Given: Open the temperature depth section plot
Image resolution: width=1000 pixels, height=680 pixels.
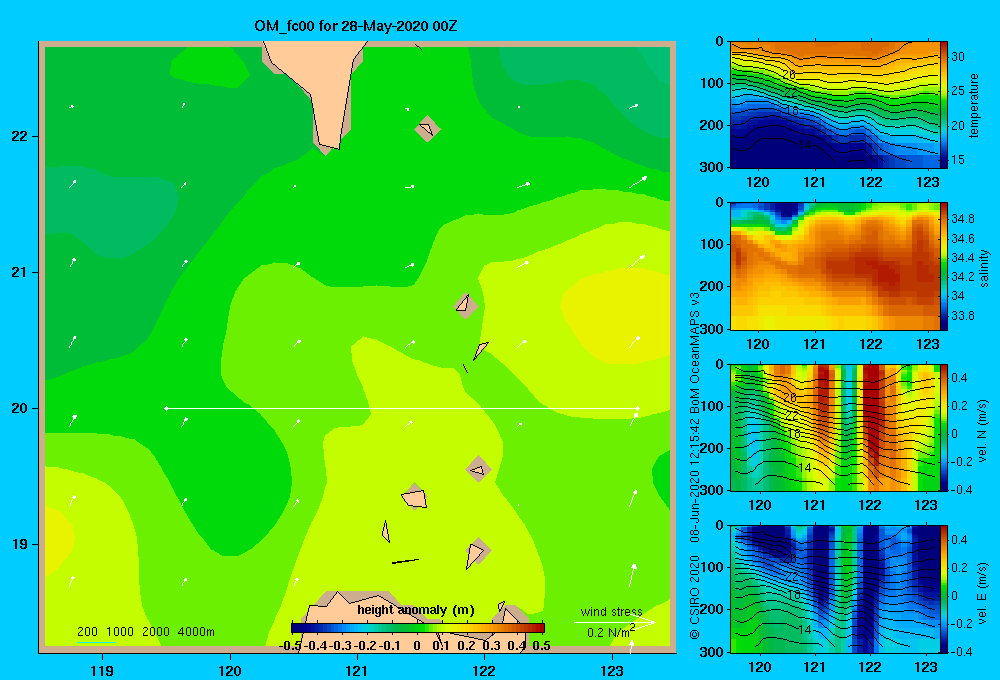Looking at the screenshot, I should pyautogui.click(x=835, y=105).
